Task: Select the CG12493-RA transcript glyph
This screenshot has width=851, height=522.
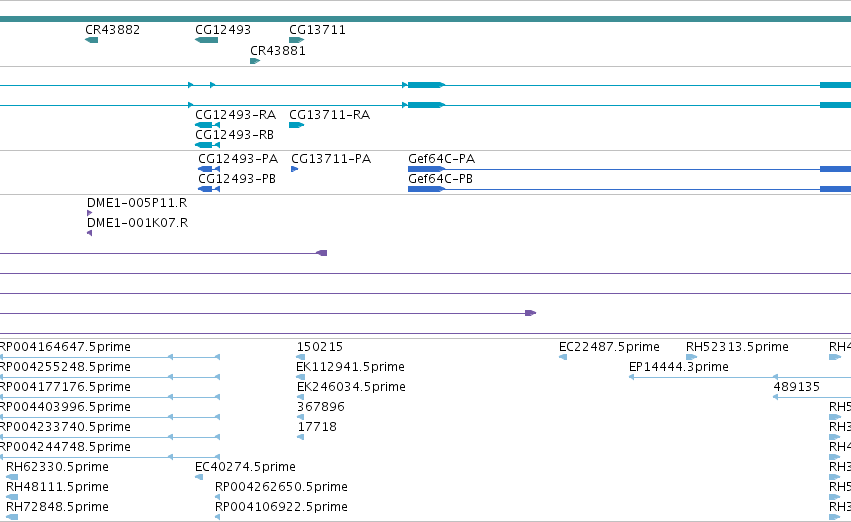Action: coord(207,125)
